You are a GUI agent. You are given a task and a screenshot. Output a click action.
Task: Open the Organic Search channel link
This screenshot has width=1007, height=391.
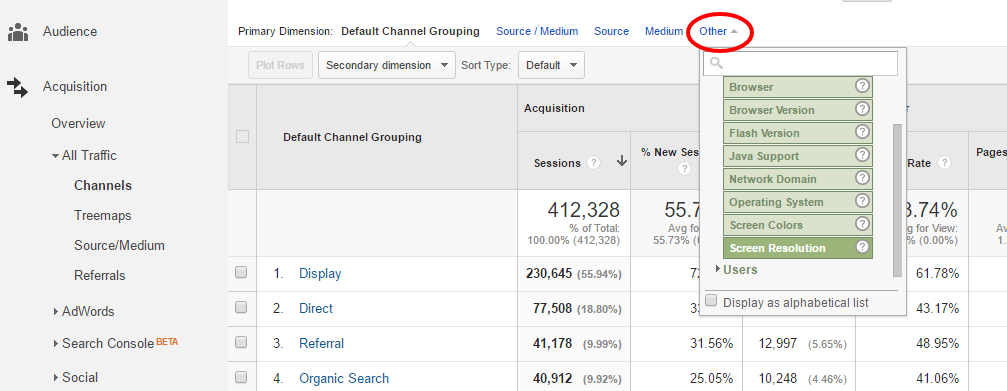[344, 378]
